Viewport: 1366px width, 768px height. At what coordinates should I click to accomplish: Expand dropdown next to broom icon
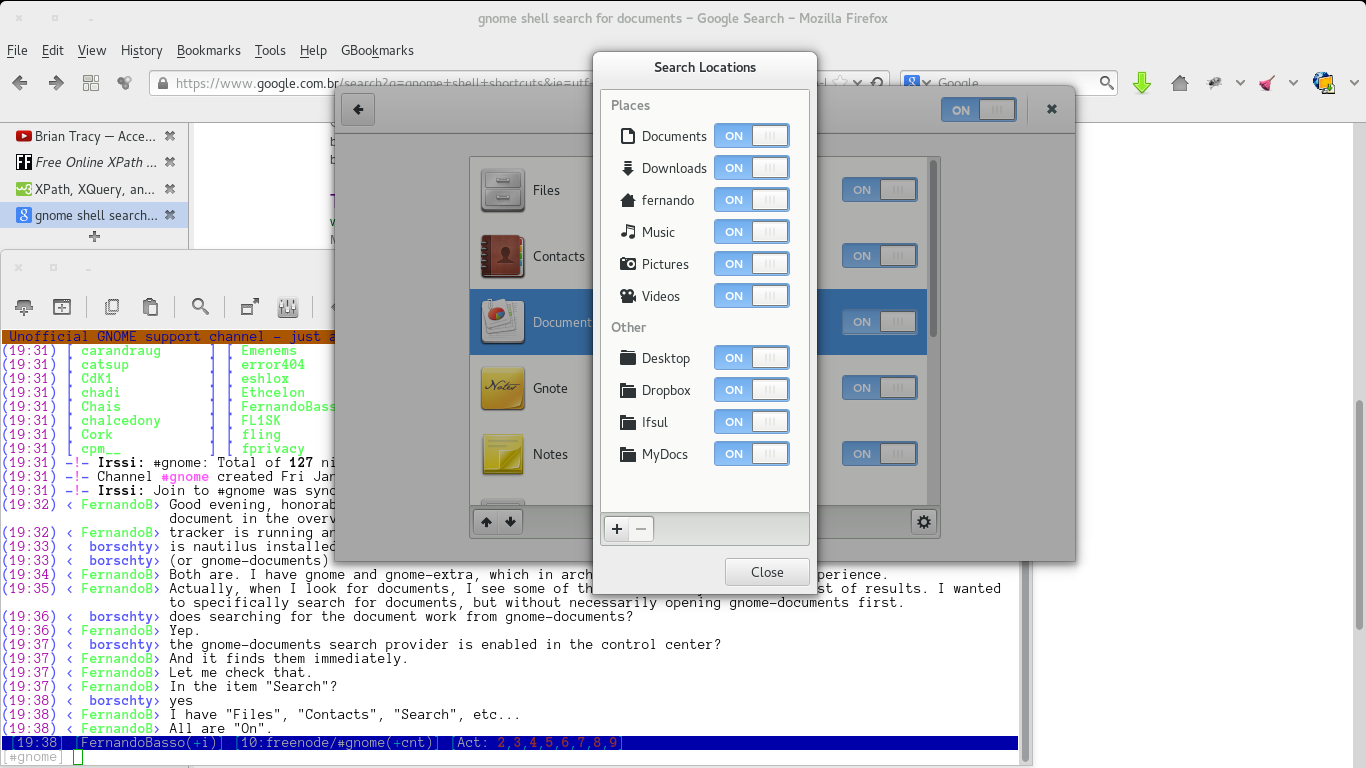pos(1293,83)
